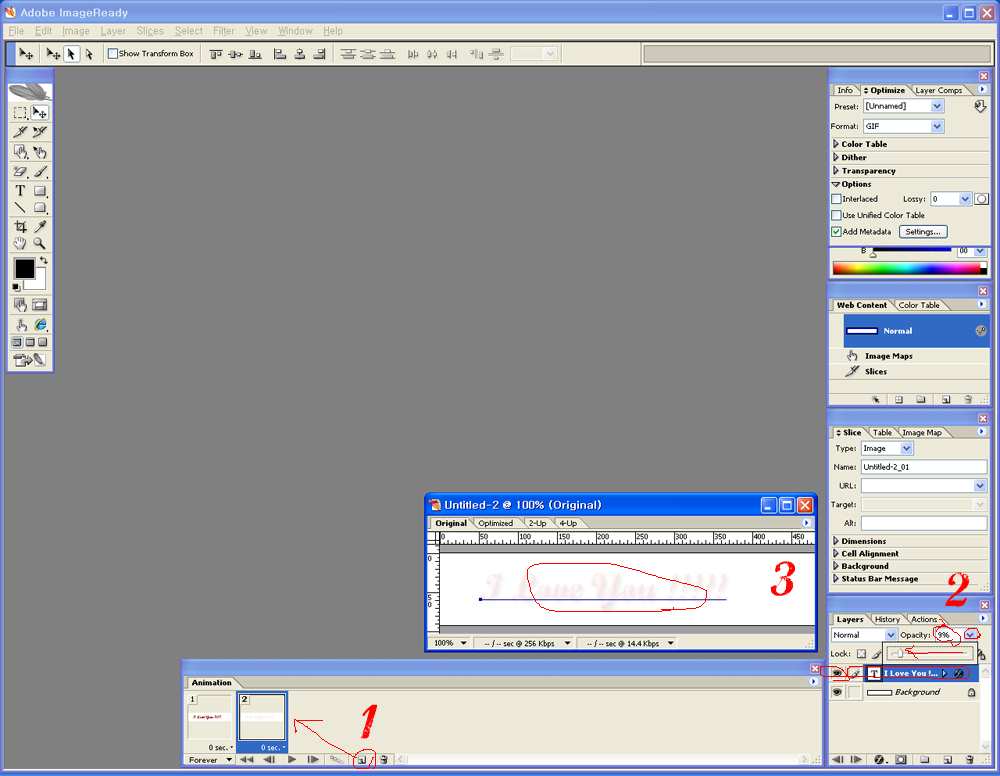Screen dimensions: 1000x776
Task: Click the Settings... button
Action: point(923,231)
